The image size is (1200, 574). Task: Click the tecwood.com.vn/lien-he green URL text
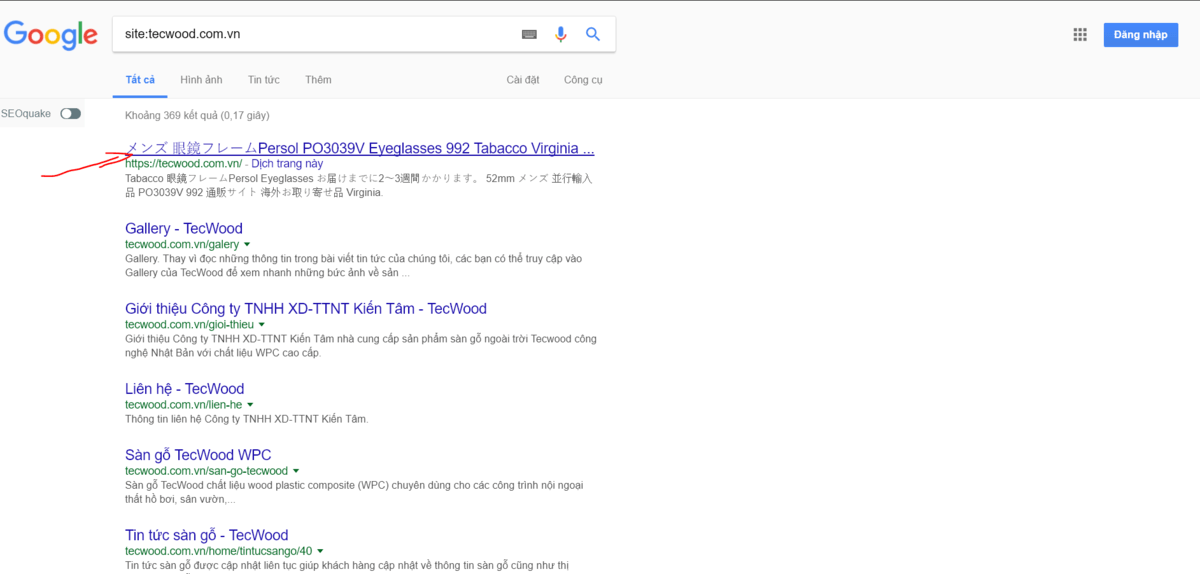pos(184,404)
